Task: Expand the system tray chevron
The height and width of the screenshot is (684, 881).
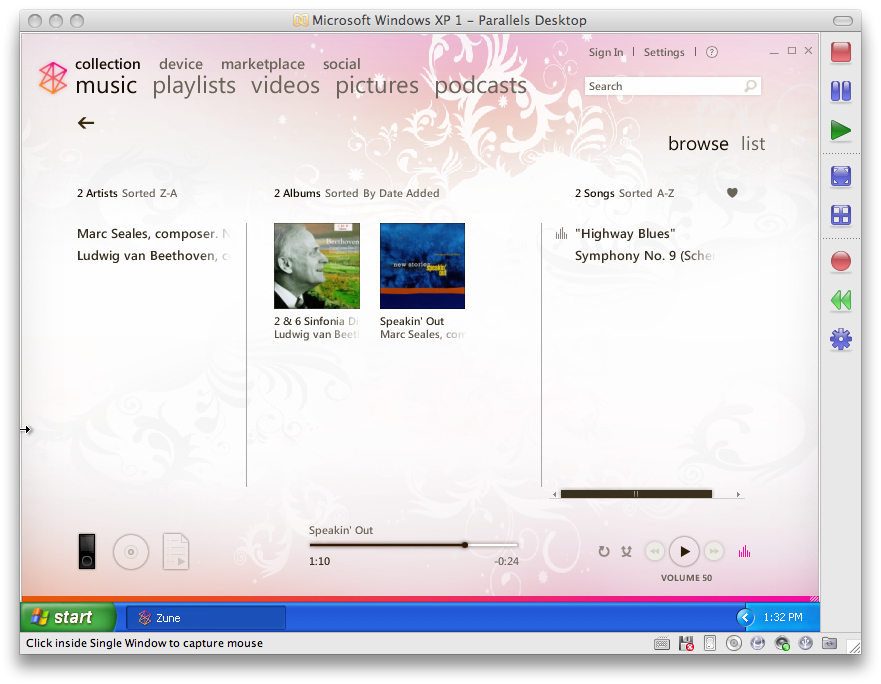Action: (x=745, y=617)
